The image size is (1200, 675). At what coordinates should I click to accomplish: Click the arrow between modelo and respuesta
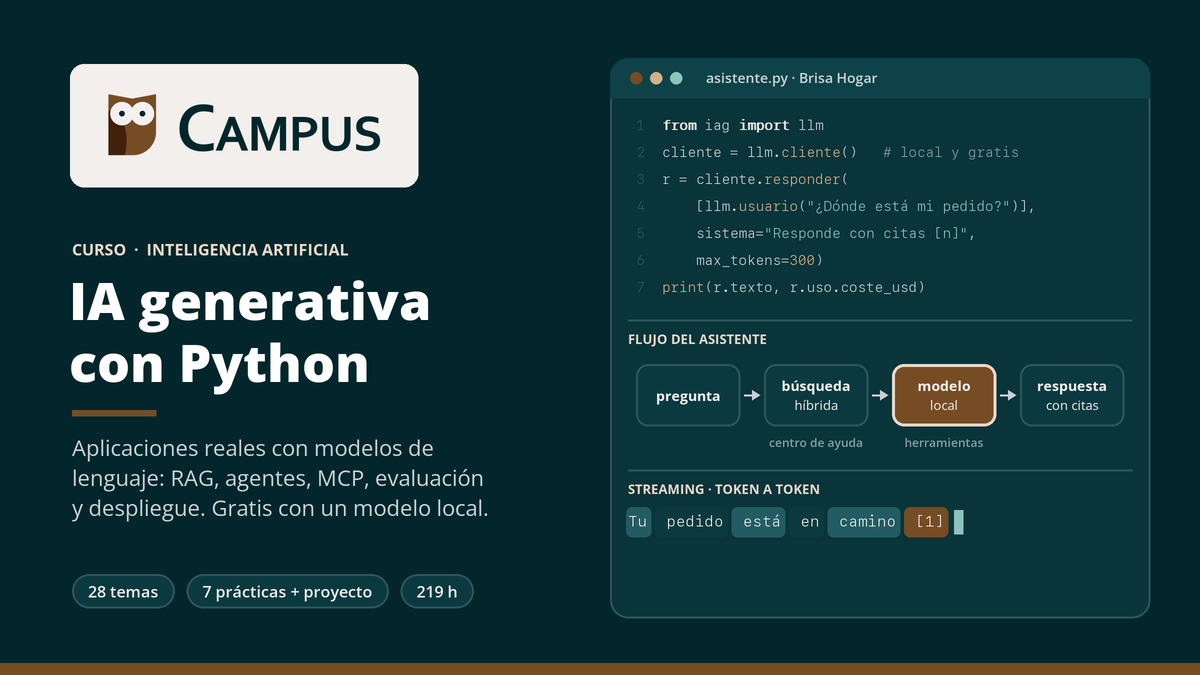(1008, 396)
